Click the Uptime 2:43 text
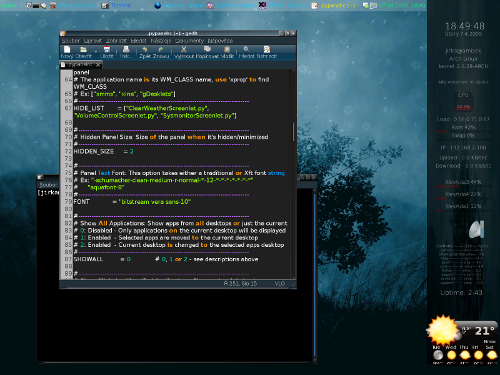Image resolution: width=500 pixels, height=375 pixels. coord(461,293)
